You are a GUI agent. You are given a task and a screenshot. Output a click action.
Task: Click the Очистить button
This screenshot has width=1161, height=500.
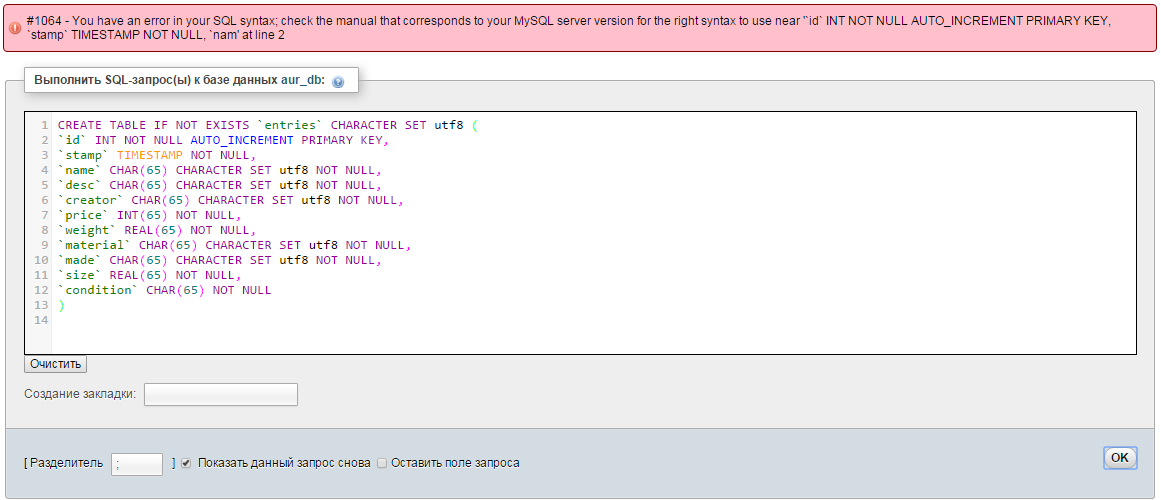pyautogui.click(x=56, y=364)
